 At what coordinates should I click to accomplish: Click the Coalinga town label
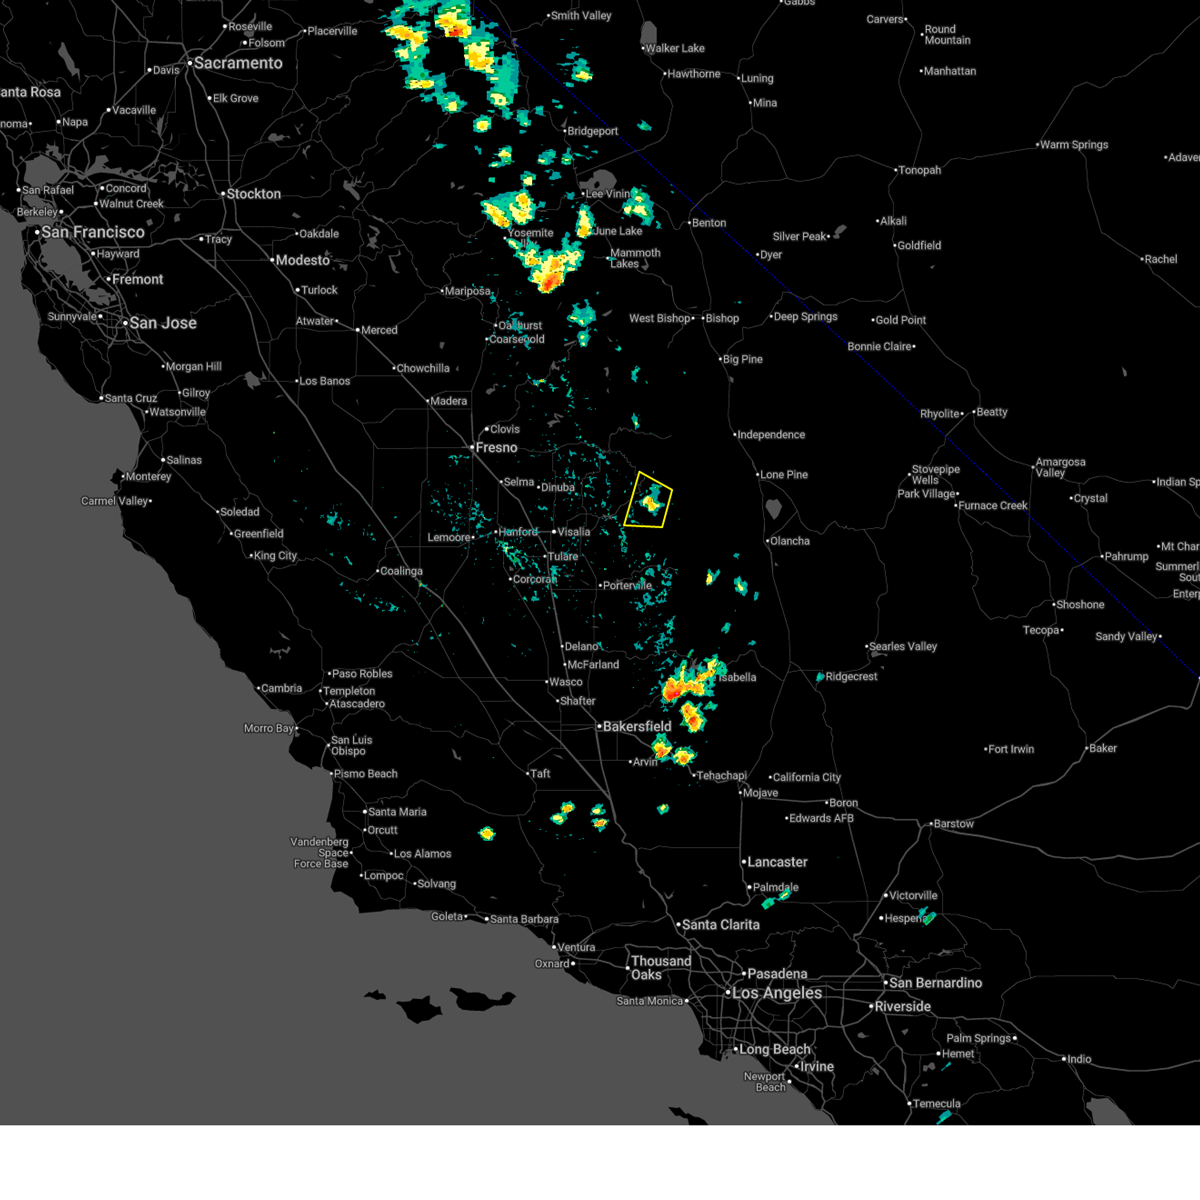[401, 571]
